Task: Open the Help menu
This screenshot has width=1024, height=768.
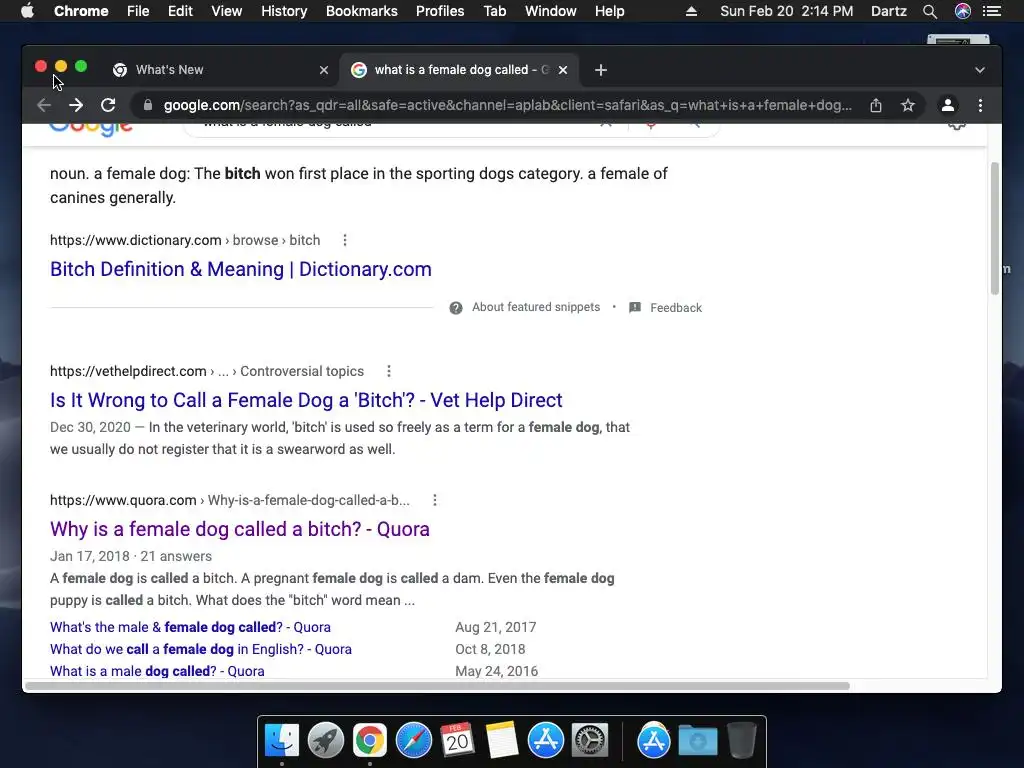Action: point(609,11)
